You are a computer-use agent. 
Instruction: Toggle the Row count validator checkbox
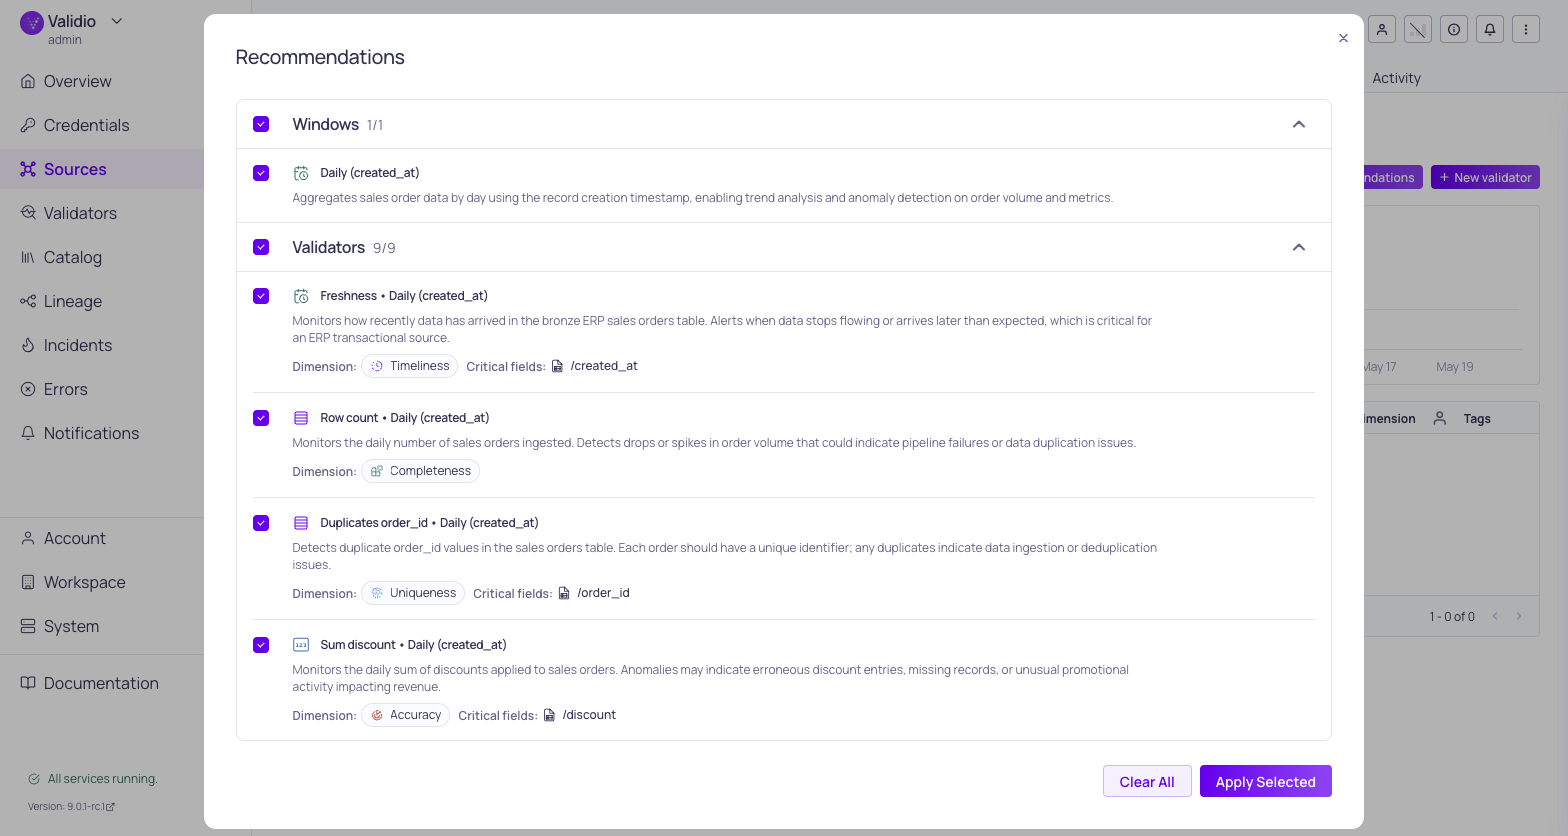coord(261,418)
